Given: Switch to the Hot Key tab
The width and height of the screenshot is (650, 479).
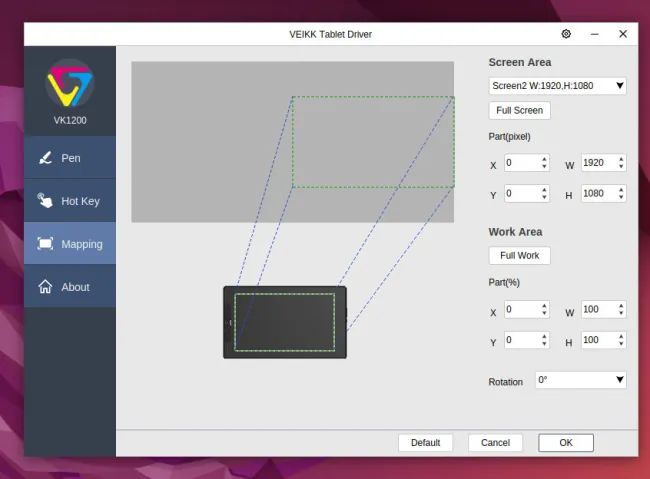Looking at the screenshot, I should coord(70,201).
